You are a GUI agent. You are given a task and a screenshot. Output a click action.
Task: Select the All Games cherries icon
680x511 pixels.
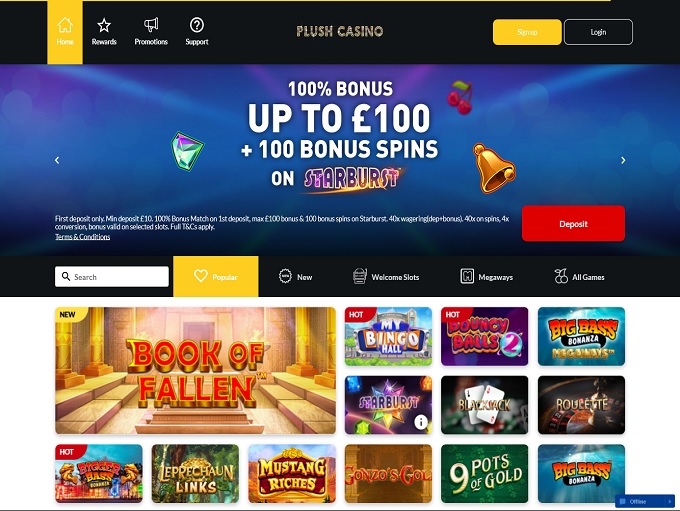pos(561,276)
